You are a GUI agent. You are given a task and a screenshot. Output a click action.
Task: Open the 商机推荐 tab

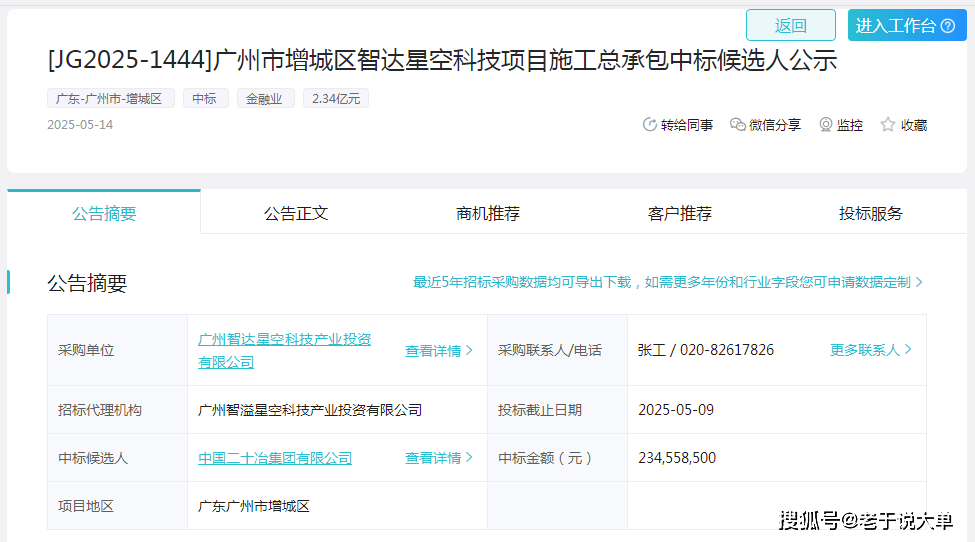pyautogui.click(x=488, y=213)
